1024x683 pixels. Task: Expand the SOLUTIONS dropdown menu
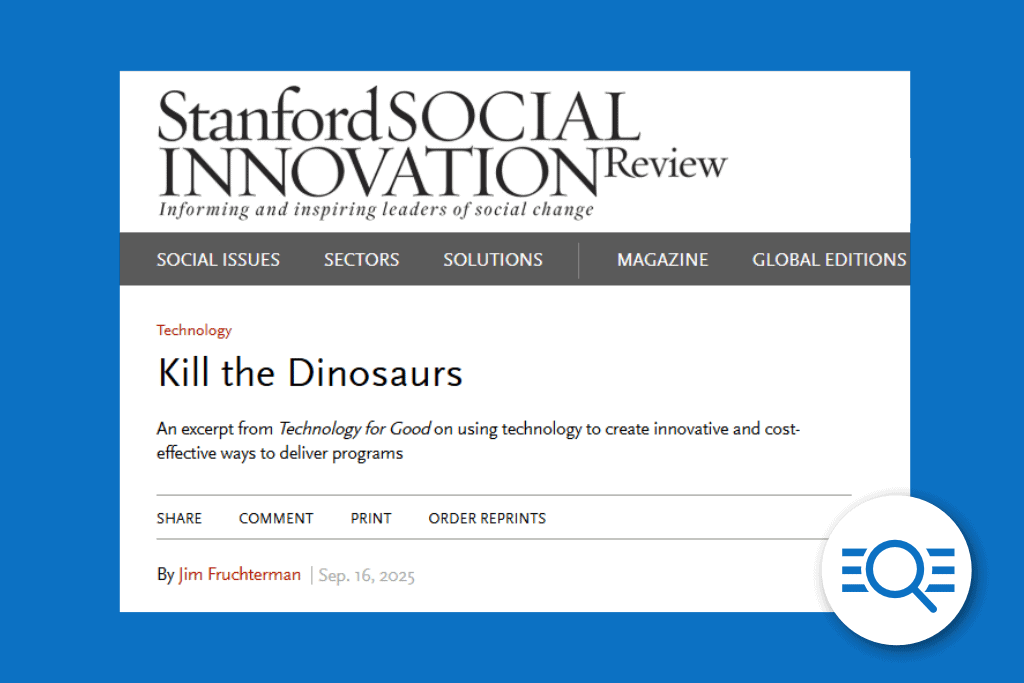click(x=492, y=259)
